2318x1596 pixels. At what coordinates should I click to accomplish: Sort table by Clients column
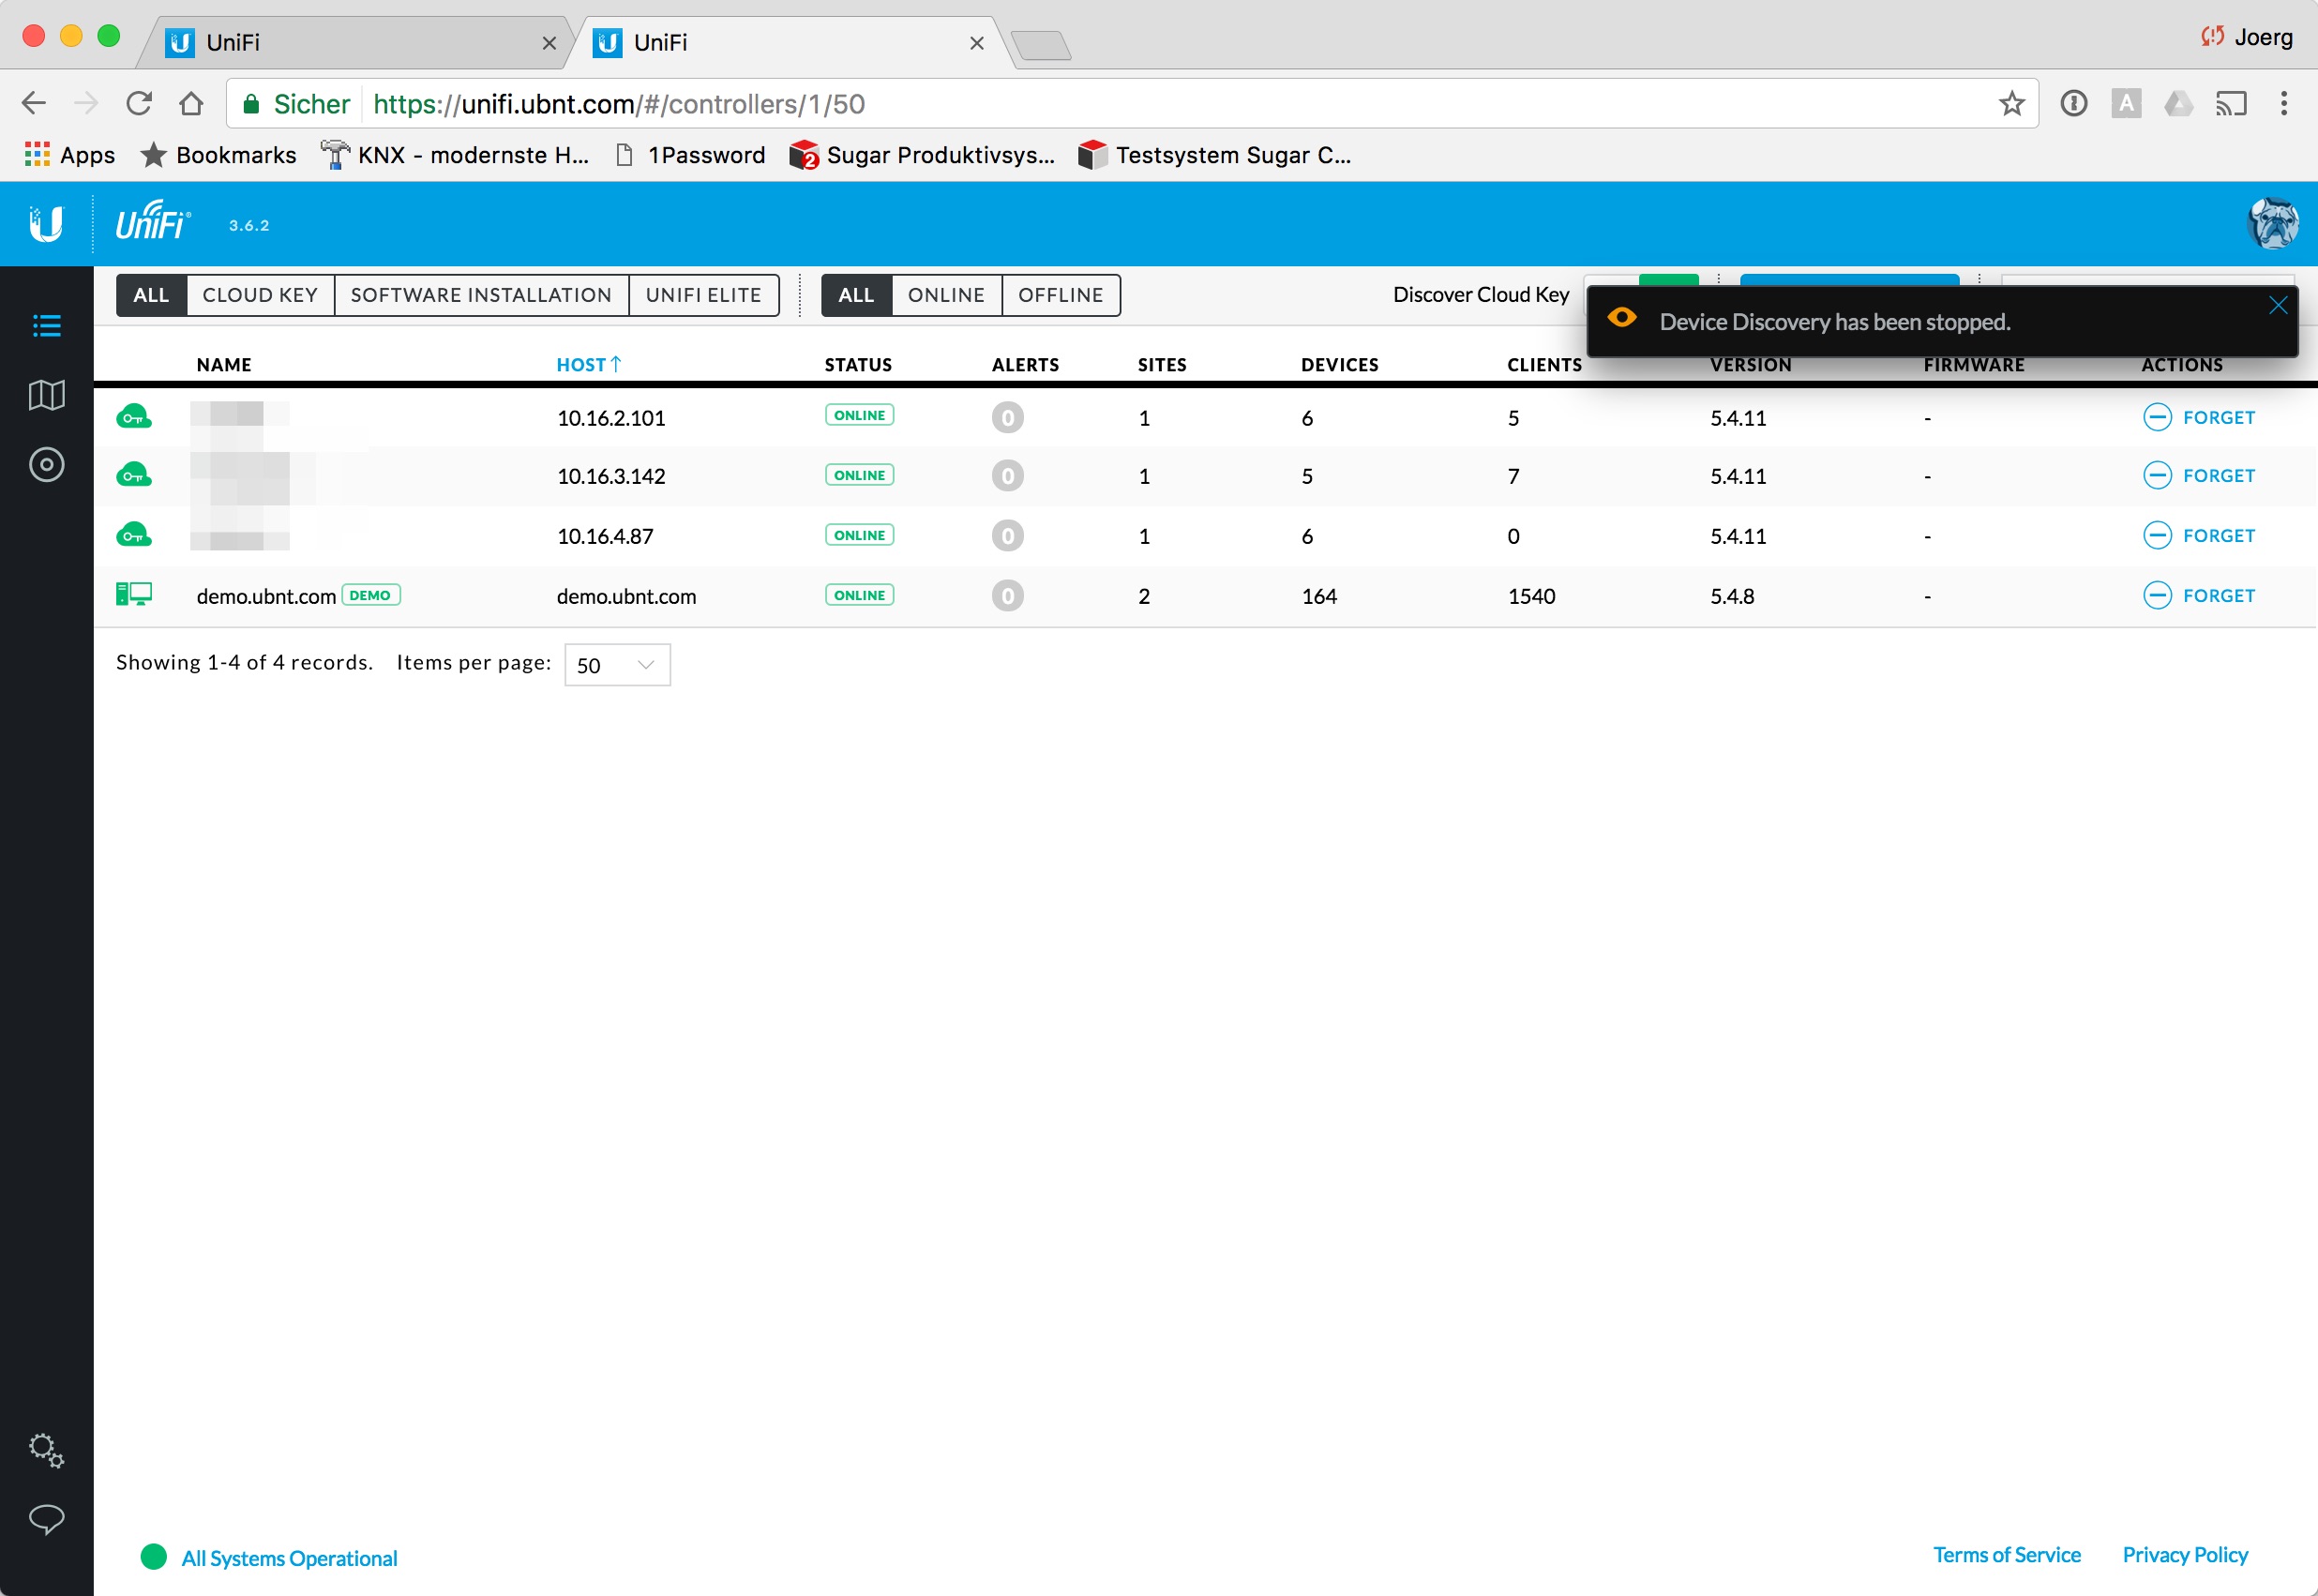(1544, 365)
